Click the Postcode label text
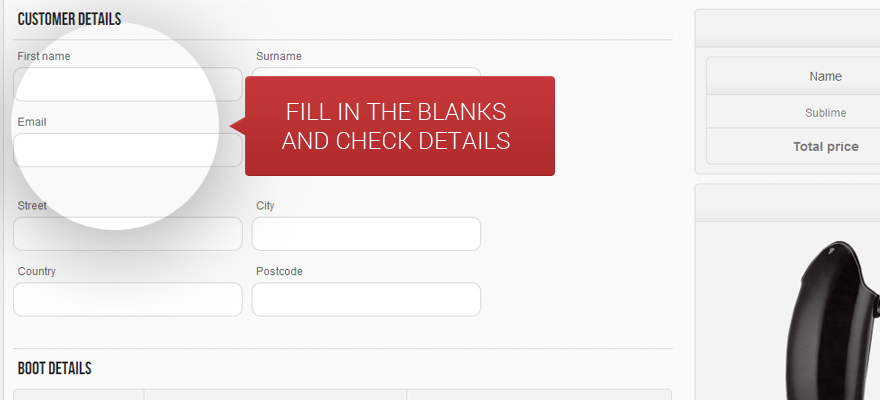880x400 pixels. click(279, 271)
